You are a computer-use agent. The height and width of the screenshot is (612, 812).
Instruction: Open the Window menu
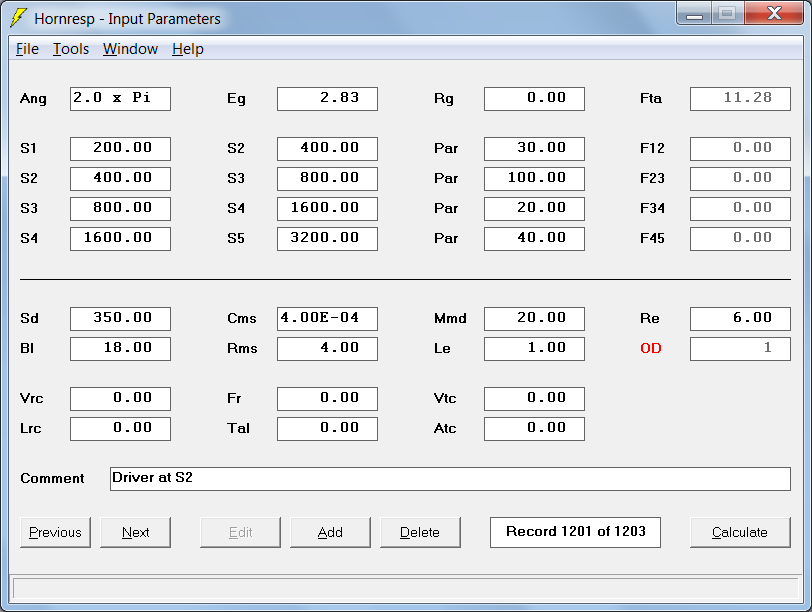130,49
